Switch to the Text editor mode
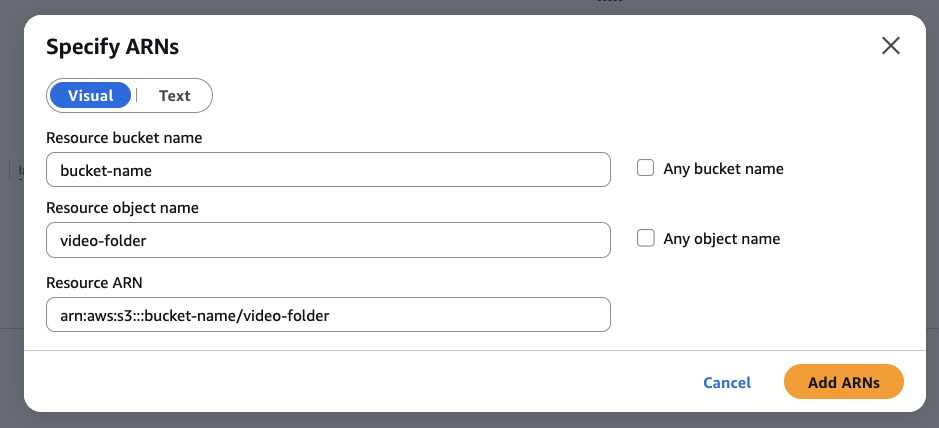 click(174, 96)
